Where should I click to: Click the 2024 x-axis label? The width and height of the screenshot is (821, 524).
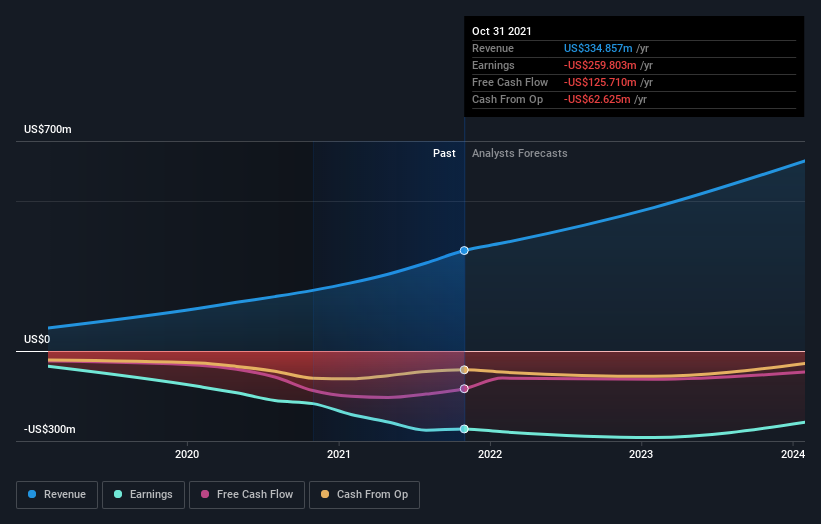[793, 454]
